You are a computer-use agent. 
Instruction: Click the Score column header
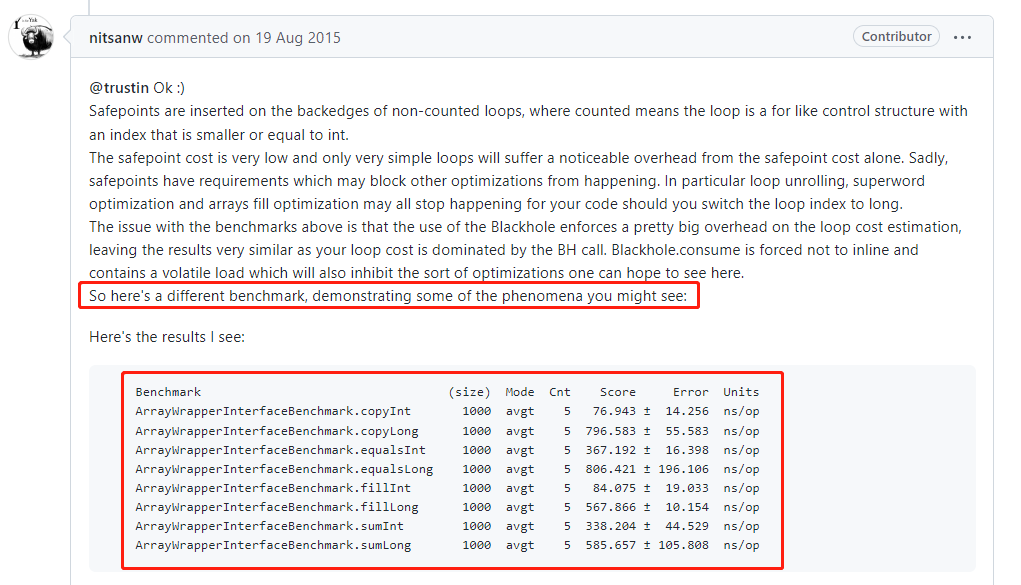[x=617, y=392]
